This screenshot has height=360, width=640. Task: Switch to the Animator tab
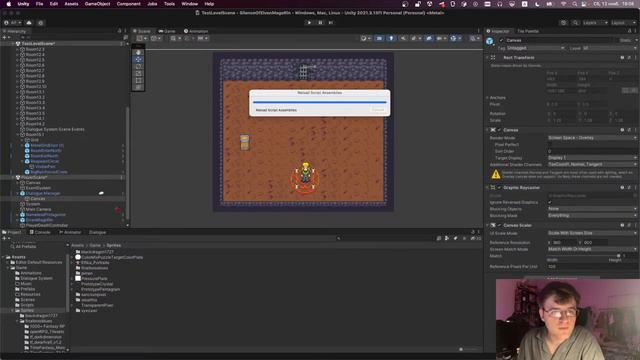point(70,232)
